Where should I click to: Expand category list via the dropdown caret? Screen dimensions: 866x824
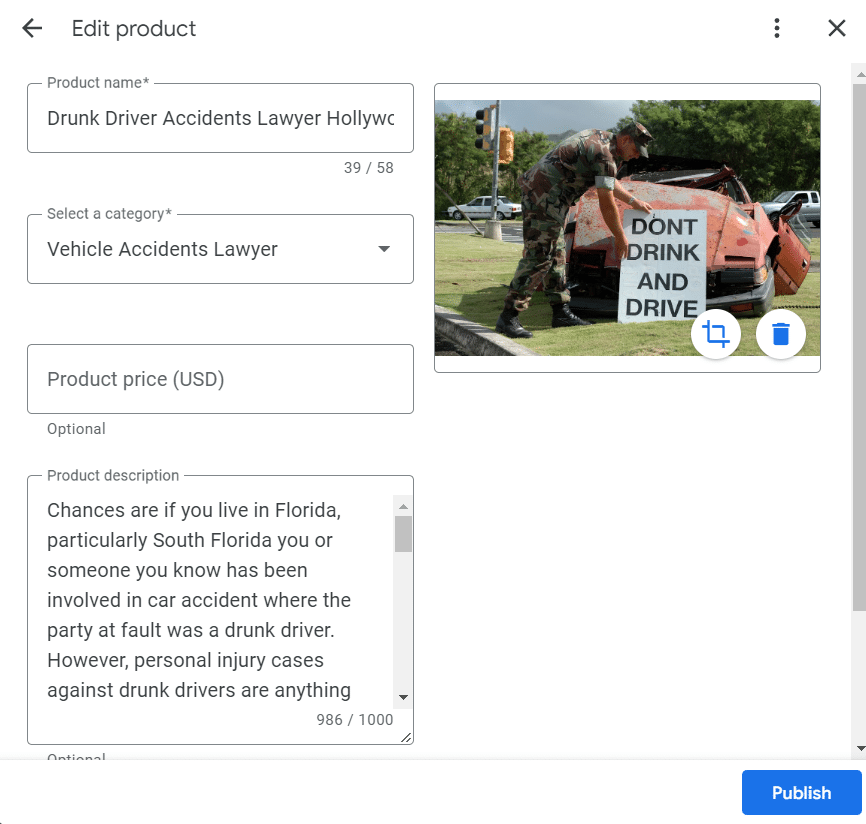pyautogui.click(x=384, y=249)
